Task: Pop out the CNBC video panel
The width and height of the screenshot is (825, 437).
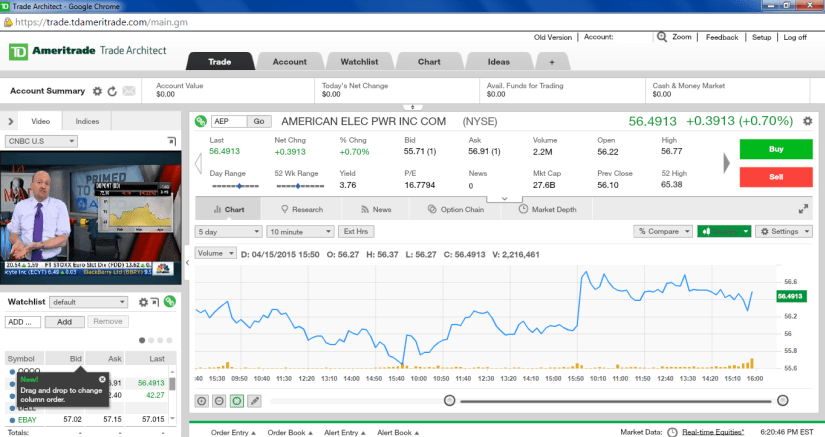Action: [172, 141]
